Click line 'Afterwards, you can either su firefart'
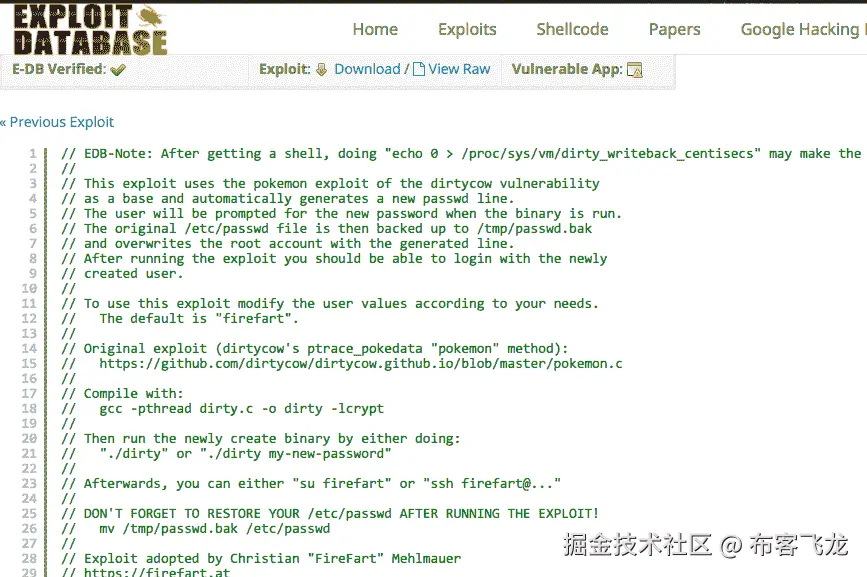The height and width of the screenshot is (577, 867). (x=311, y=484)
